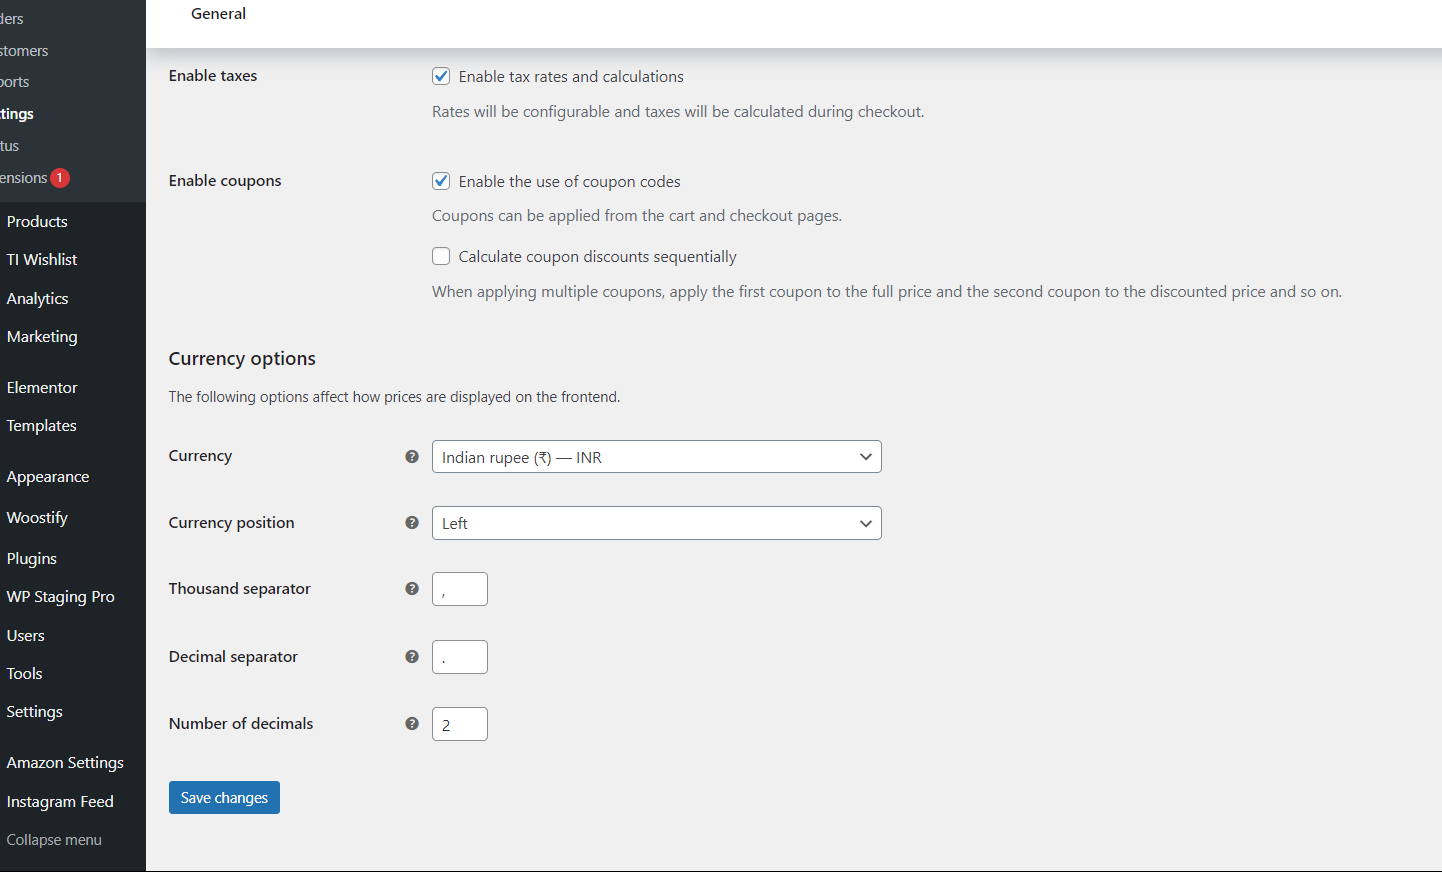The height and width of the screenshot is (872, 1442).
Task: Show help tip for Thousand separator
Action: (411, 588)
